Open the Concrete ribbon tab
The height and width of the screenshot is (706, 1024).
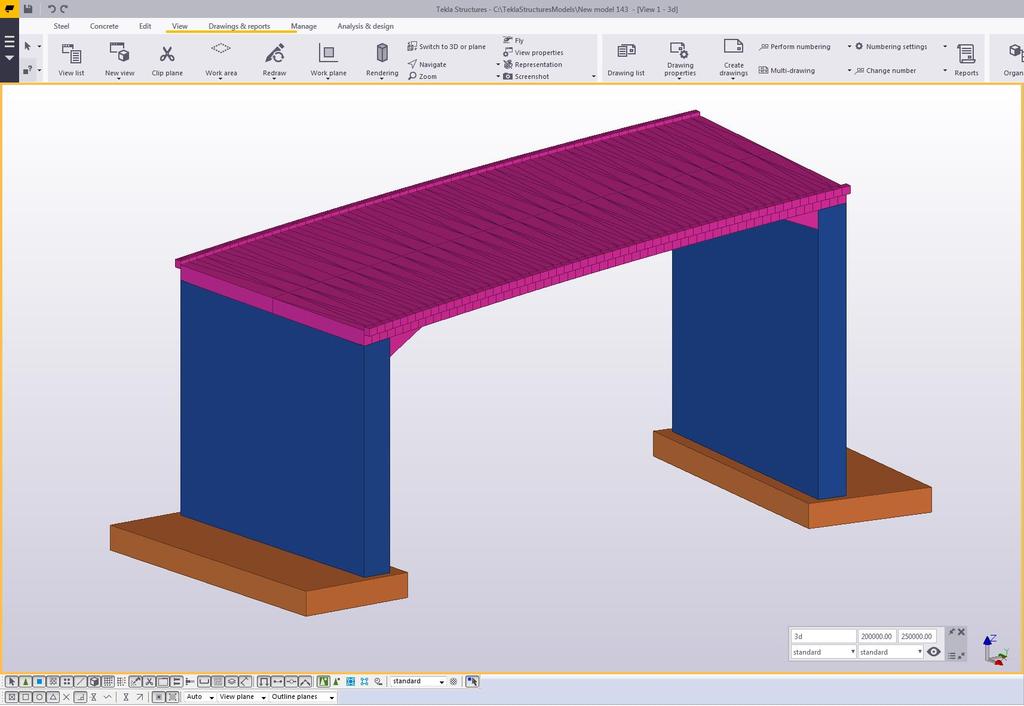pos(104,26)
